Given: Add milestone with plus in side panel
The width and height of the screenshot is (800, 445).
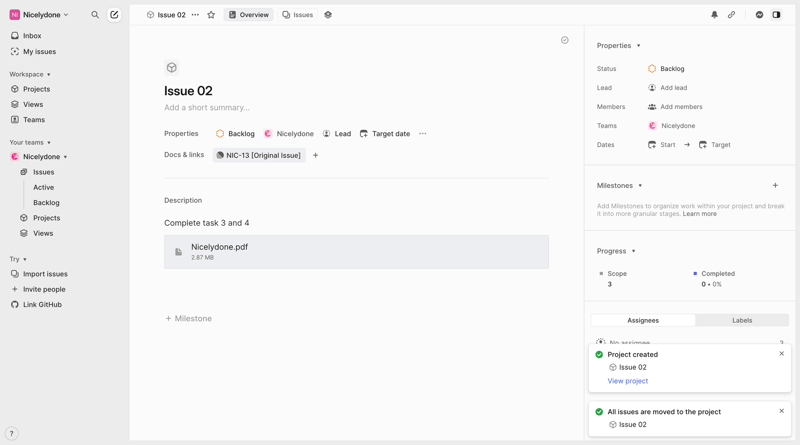Looking at the screenshot, I should click(775, 186).
